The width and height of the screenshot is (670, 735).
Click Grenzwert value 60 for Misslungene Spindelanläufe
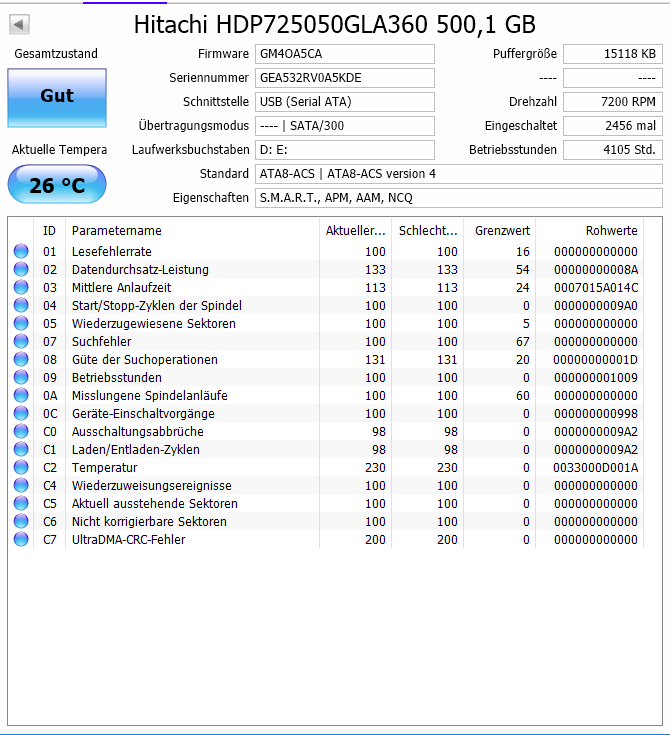click(x=523, y=396)
